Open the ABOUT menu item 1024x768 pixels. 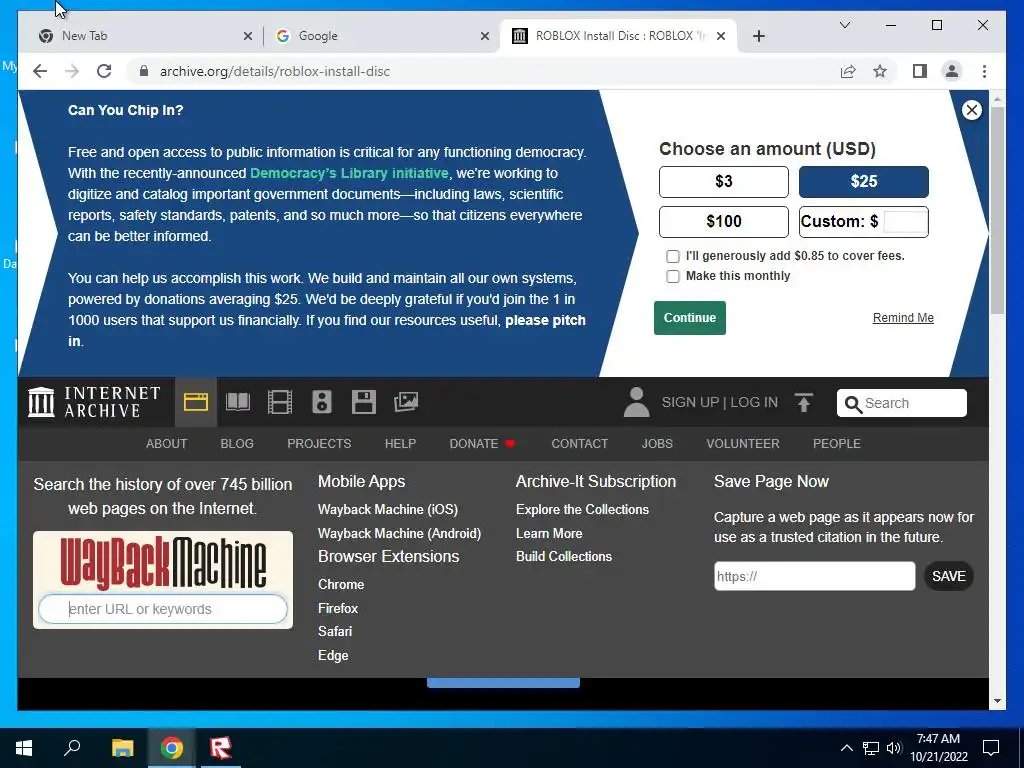(x=167, y=443)
